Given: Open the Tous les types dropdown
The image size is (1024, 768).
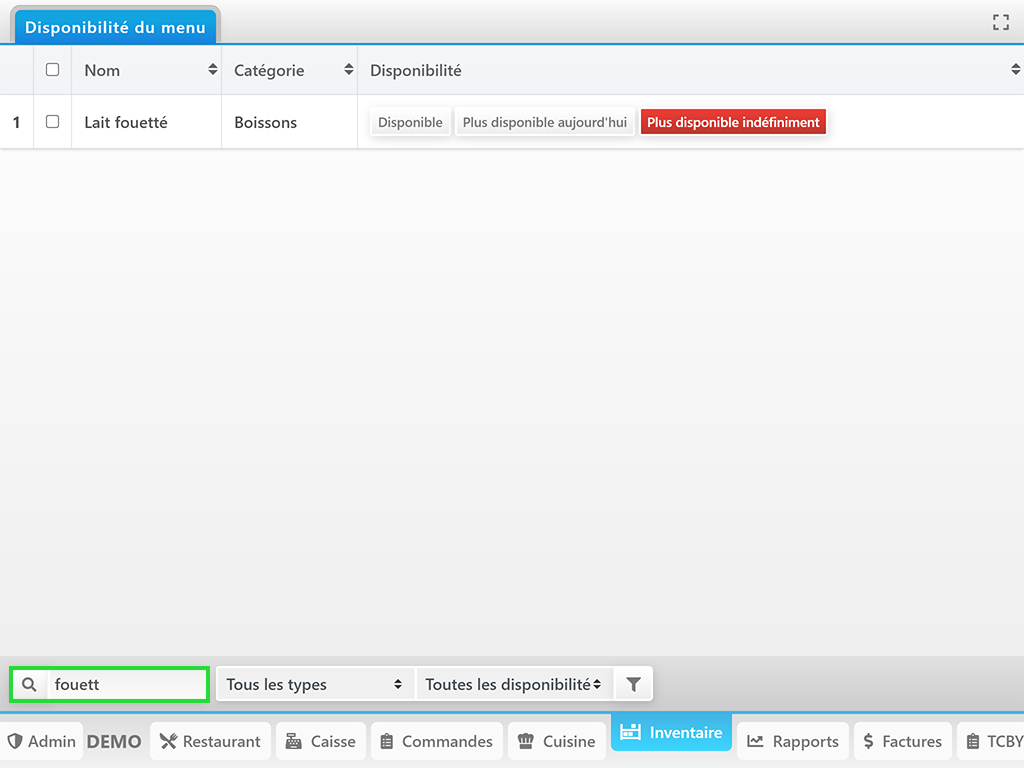Looking at the screenshot, I should click(314, 685).
